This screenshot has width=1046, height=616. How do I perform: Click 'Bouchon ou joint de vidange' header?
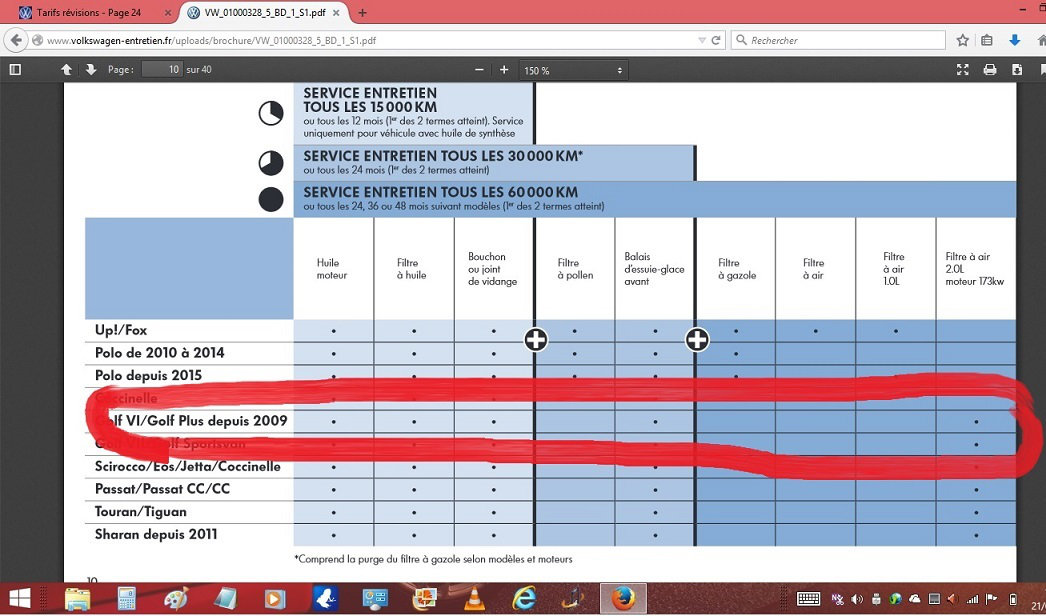[x=492, y=269]
